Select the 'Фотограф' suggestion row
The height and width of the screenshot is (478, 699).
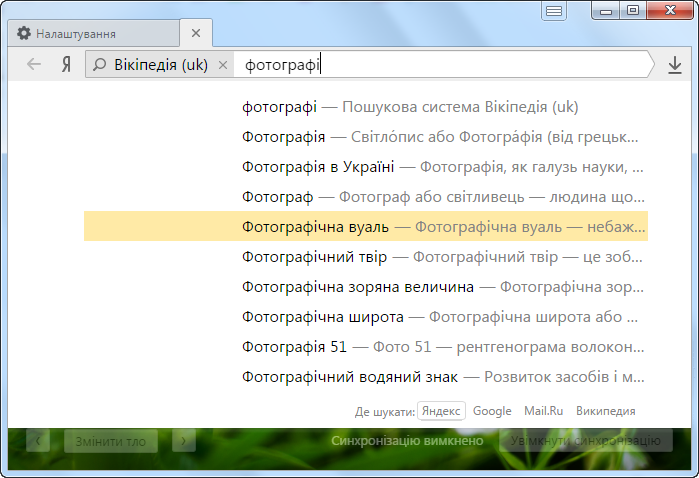pos(366,197)
